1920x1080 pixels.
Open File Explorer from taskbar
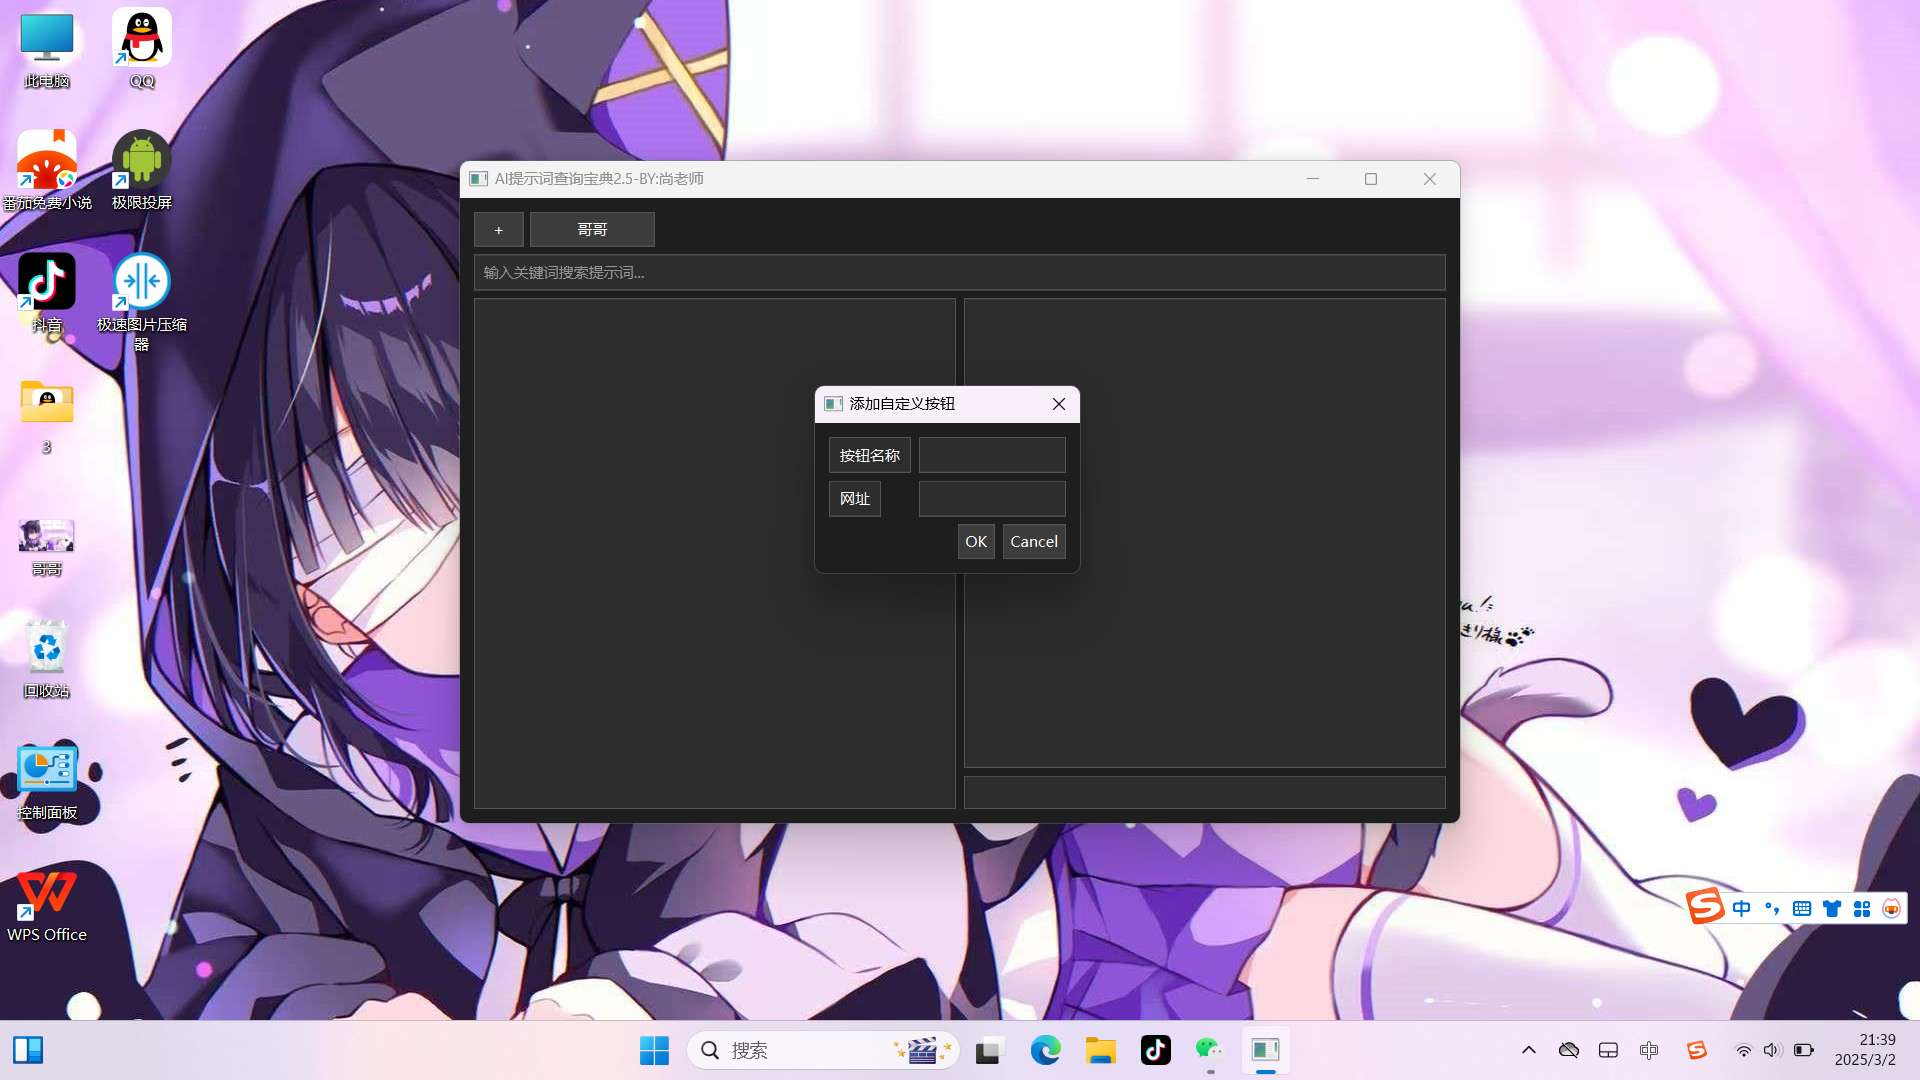click(x=1100, y=1050)
